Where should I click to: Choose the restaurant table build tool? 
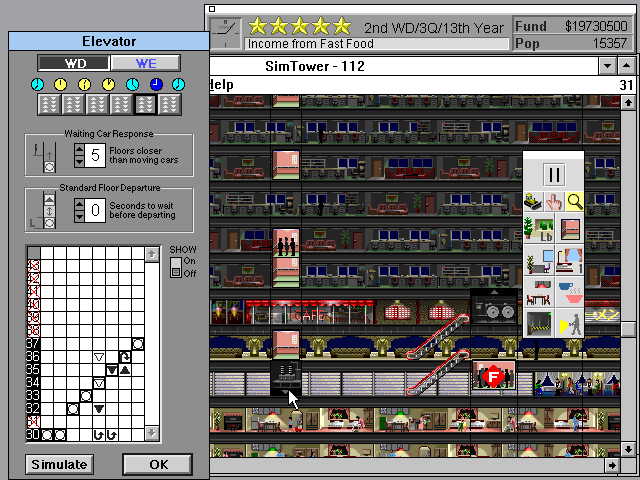pos(539,292)
